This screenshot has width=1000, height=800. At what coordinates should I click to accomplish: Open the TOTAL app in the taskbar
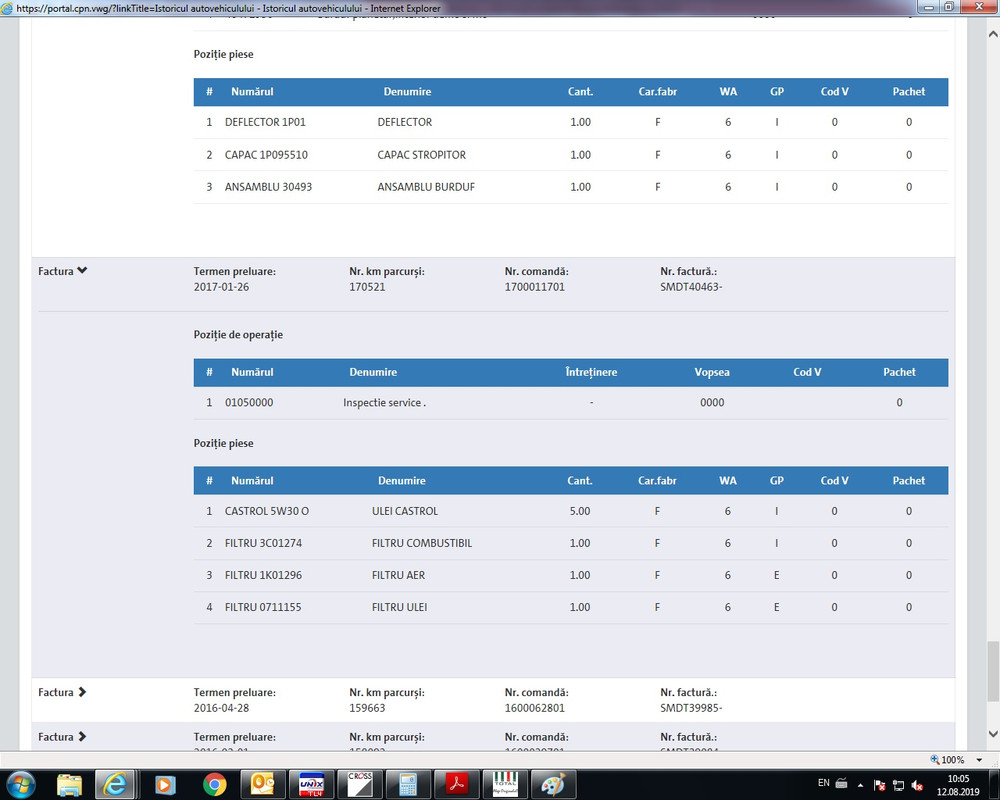pyautogui.click(x=505, y=784)
